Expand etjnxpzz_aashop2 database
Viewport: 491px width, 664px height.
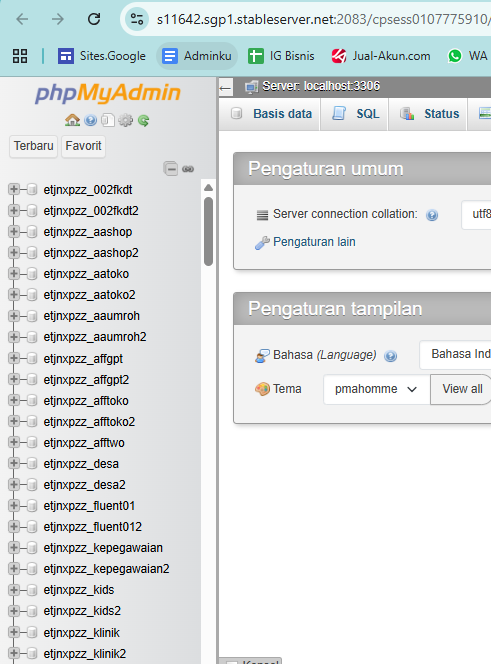coord(14,252)
